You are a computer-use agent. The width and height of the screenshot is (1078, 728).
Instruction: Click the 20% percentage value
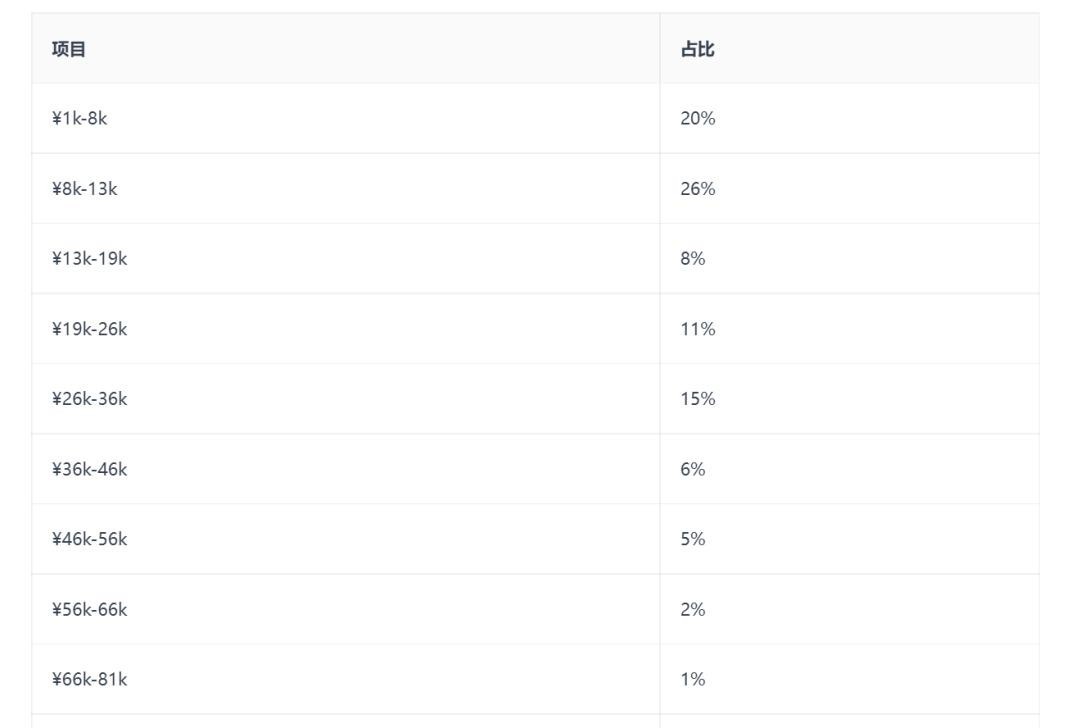[698, 118]
